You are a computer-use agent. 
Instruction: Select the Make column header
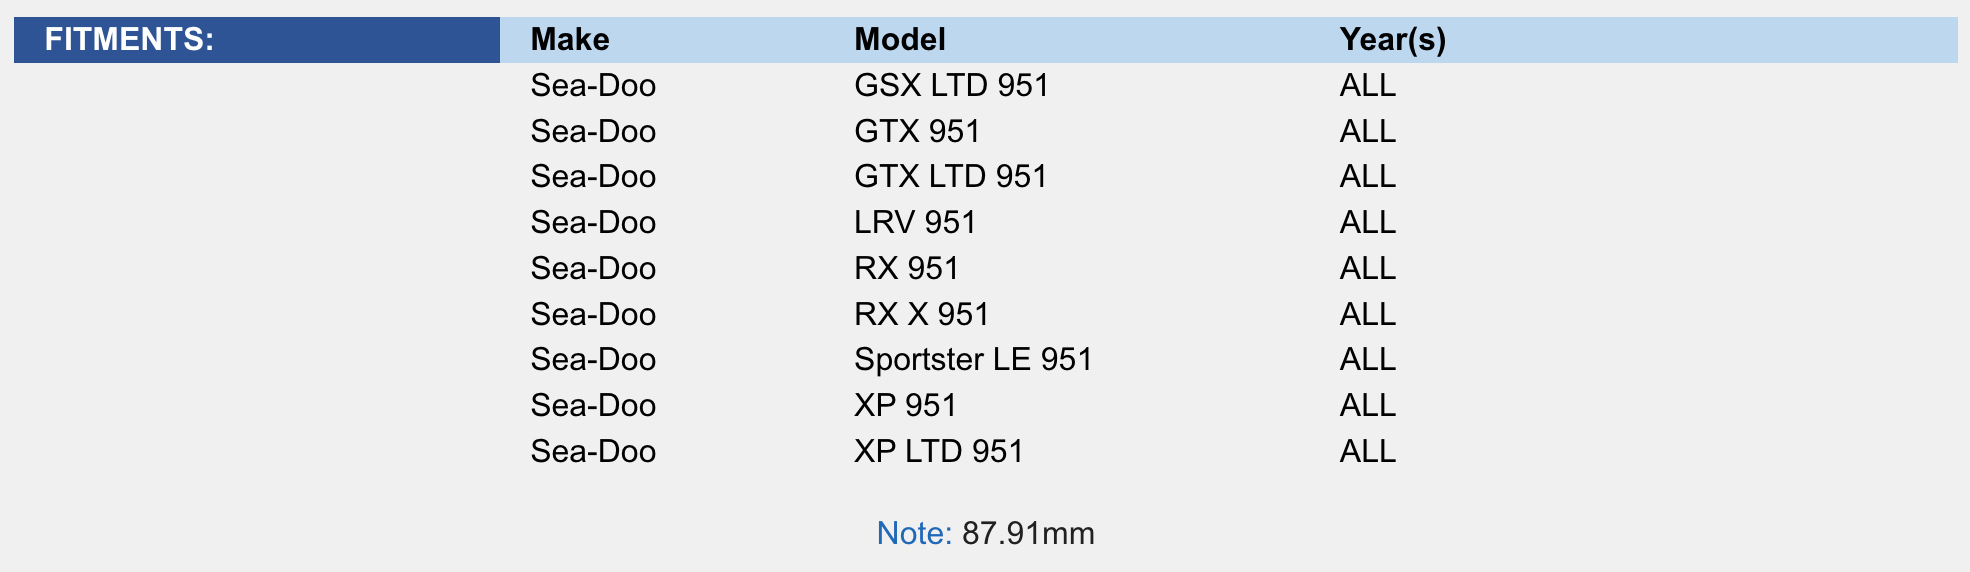pyautogui.click(x=569, y=40)
